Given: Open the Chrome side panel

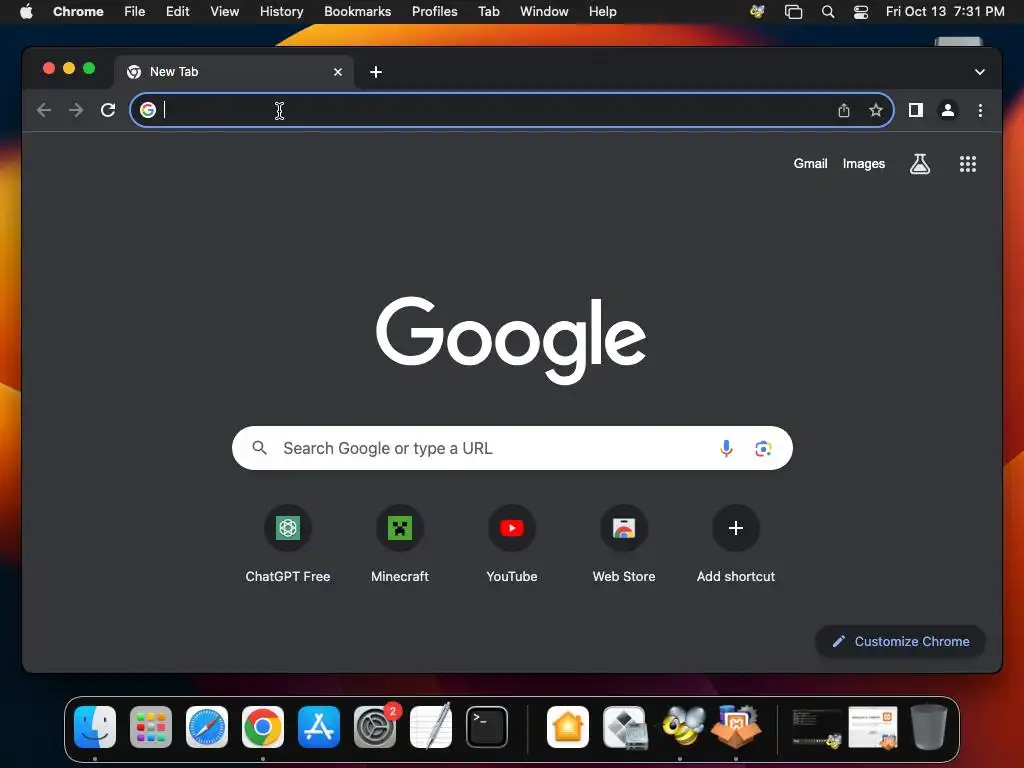Looking at the screenshot, I should coord(916,110).
